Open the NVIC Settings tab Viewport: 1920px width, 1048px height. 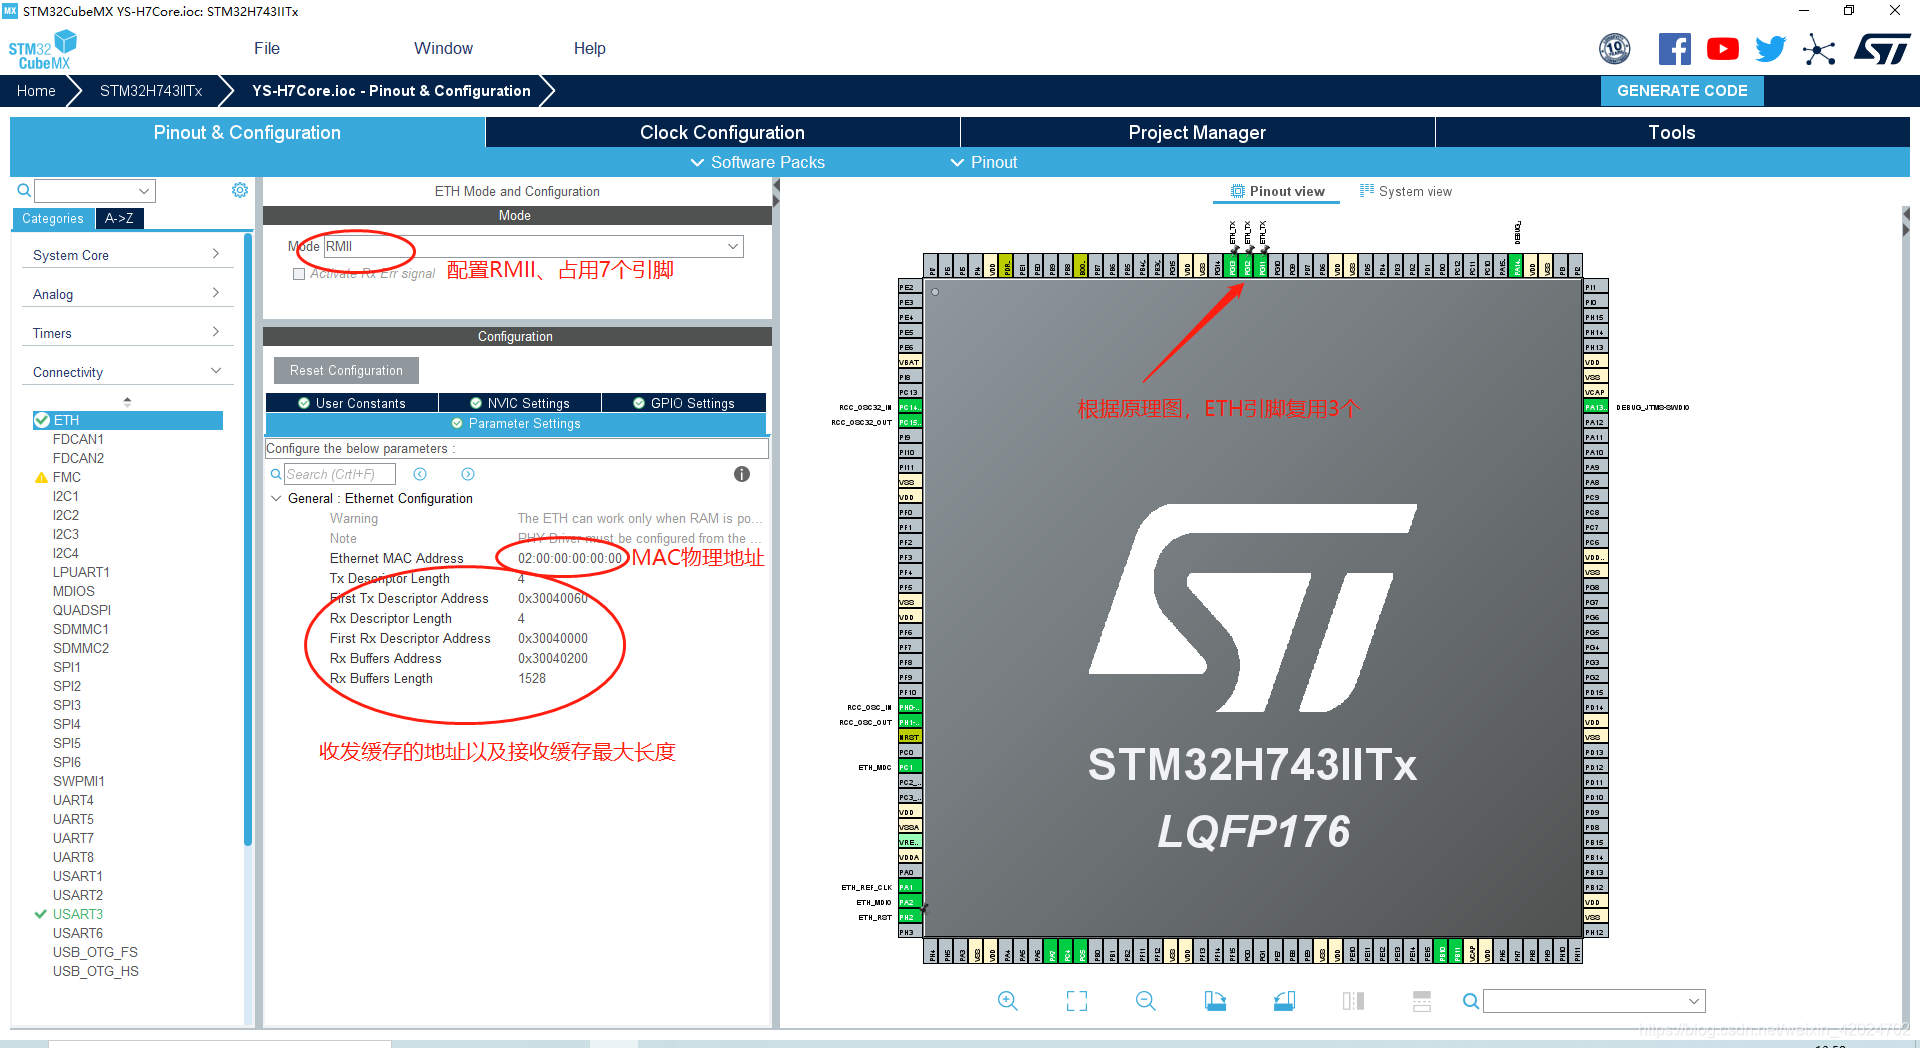520,403
